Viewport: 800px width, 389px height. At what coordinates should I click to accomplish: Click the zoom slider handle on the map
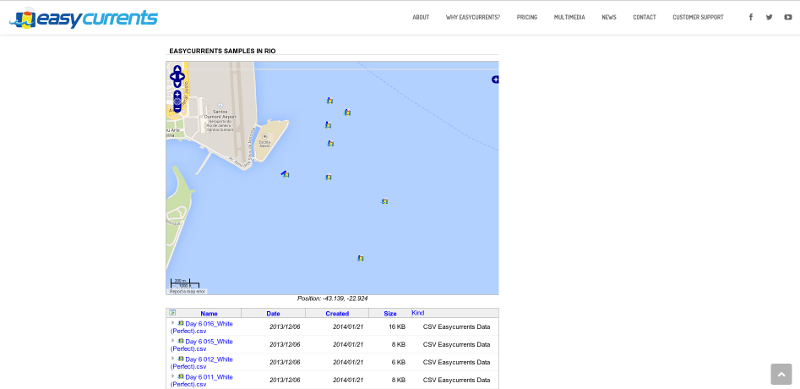[177, 102]
